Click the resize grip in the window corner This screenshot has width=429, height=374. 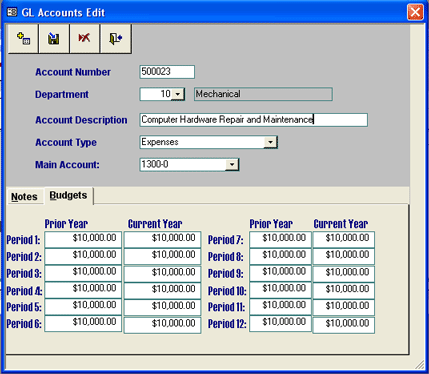(419, 365)
